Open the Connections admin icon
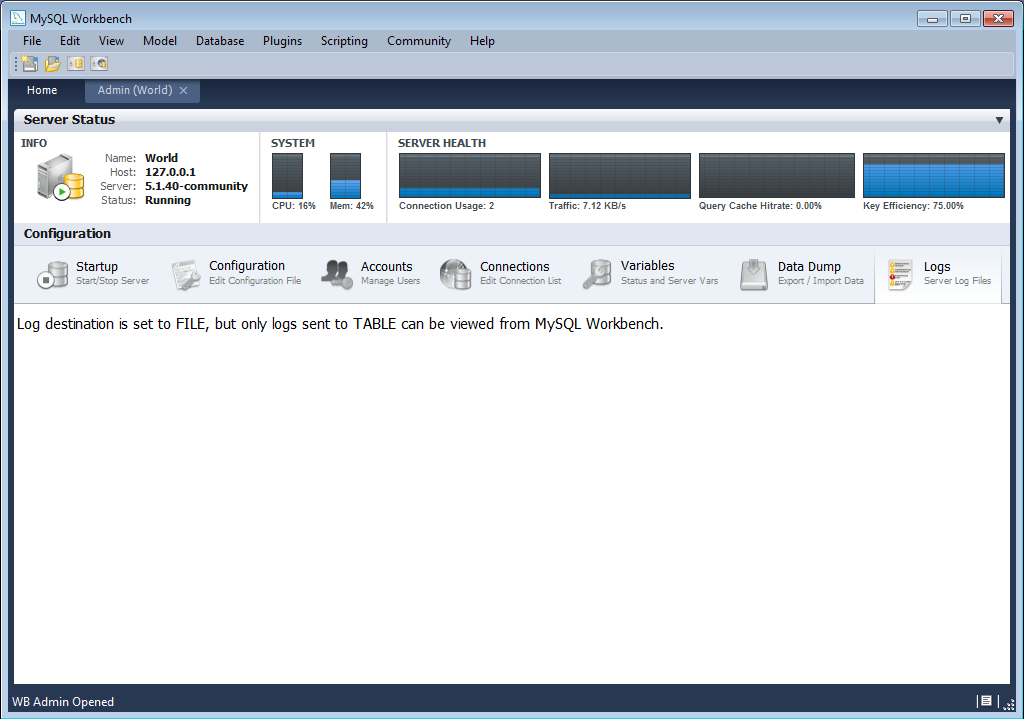Image resolution: width=1024 pixels, height=719 pixels. (x=455, y=275)
